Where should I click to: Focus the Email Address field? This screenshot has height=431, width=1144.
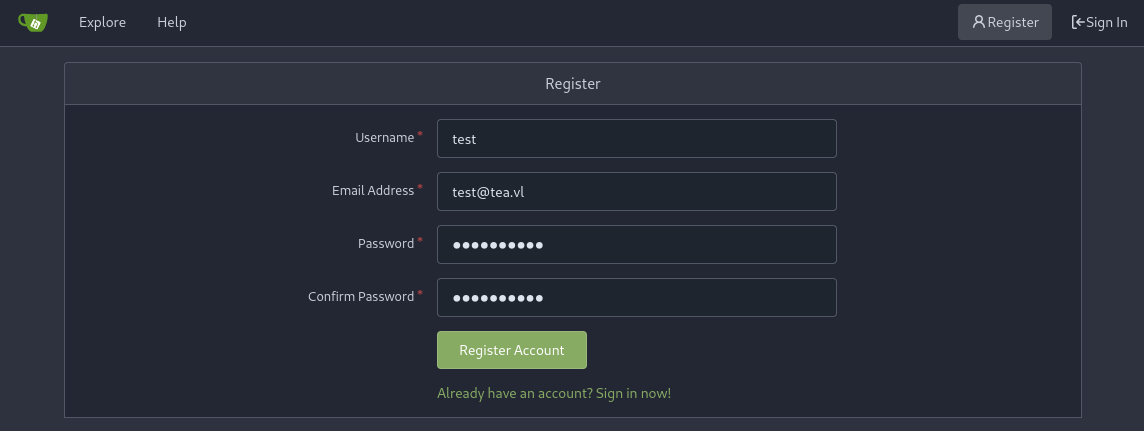[636, 192]
